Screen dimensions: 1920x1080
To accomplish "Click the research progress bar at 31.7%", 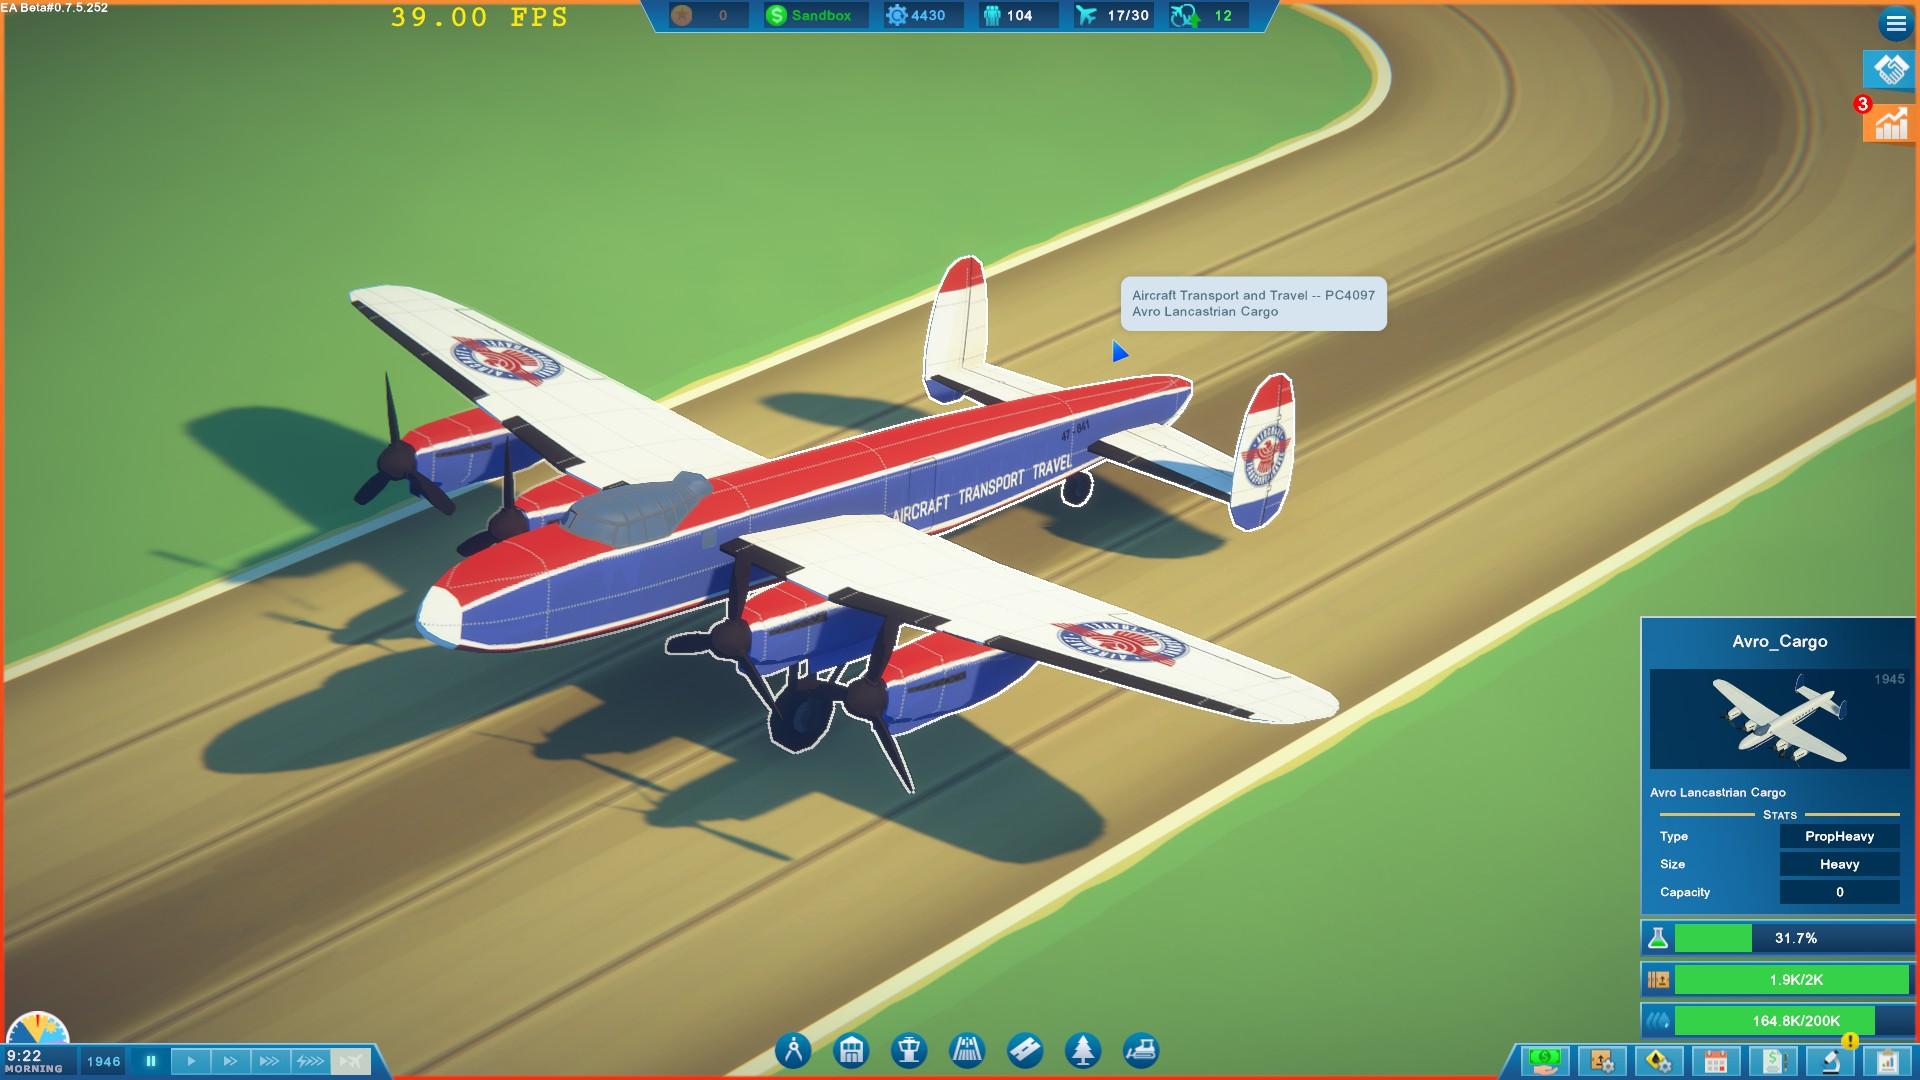I will coord(1795,938).
